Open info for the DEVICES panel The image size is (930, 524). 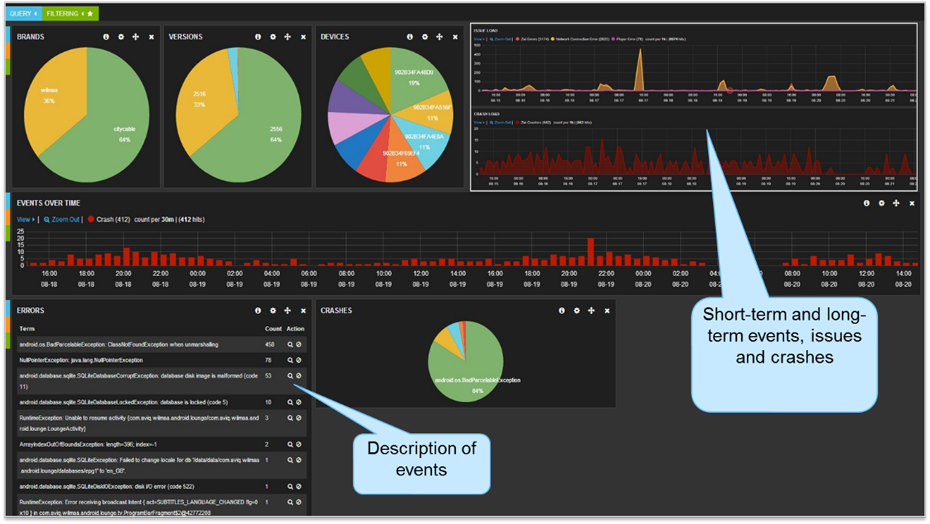coord(410,37)
